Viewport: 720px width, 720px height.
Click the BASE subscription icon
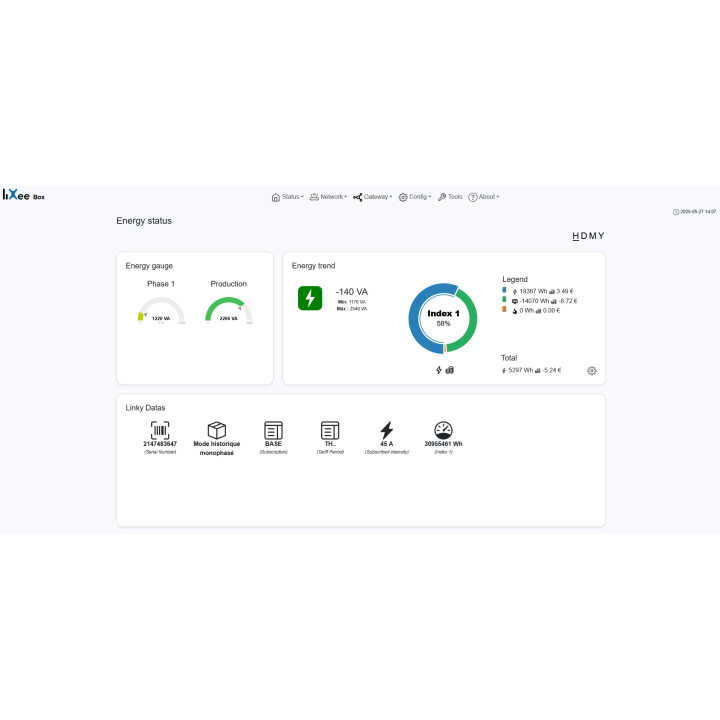273,430
